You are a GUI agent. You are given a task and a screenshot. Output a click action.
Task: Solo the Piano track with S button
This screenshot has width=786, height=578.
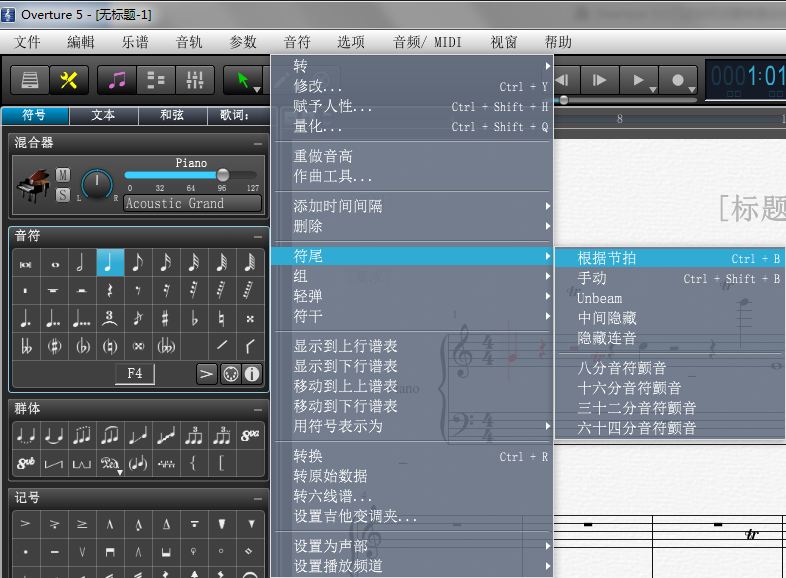(63, 194)
